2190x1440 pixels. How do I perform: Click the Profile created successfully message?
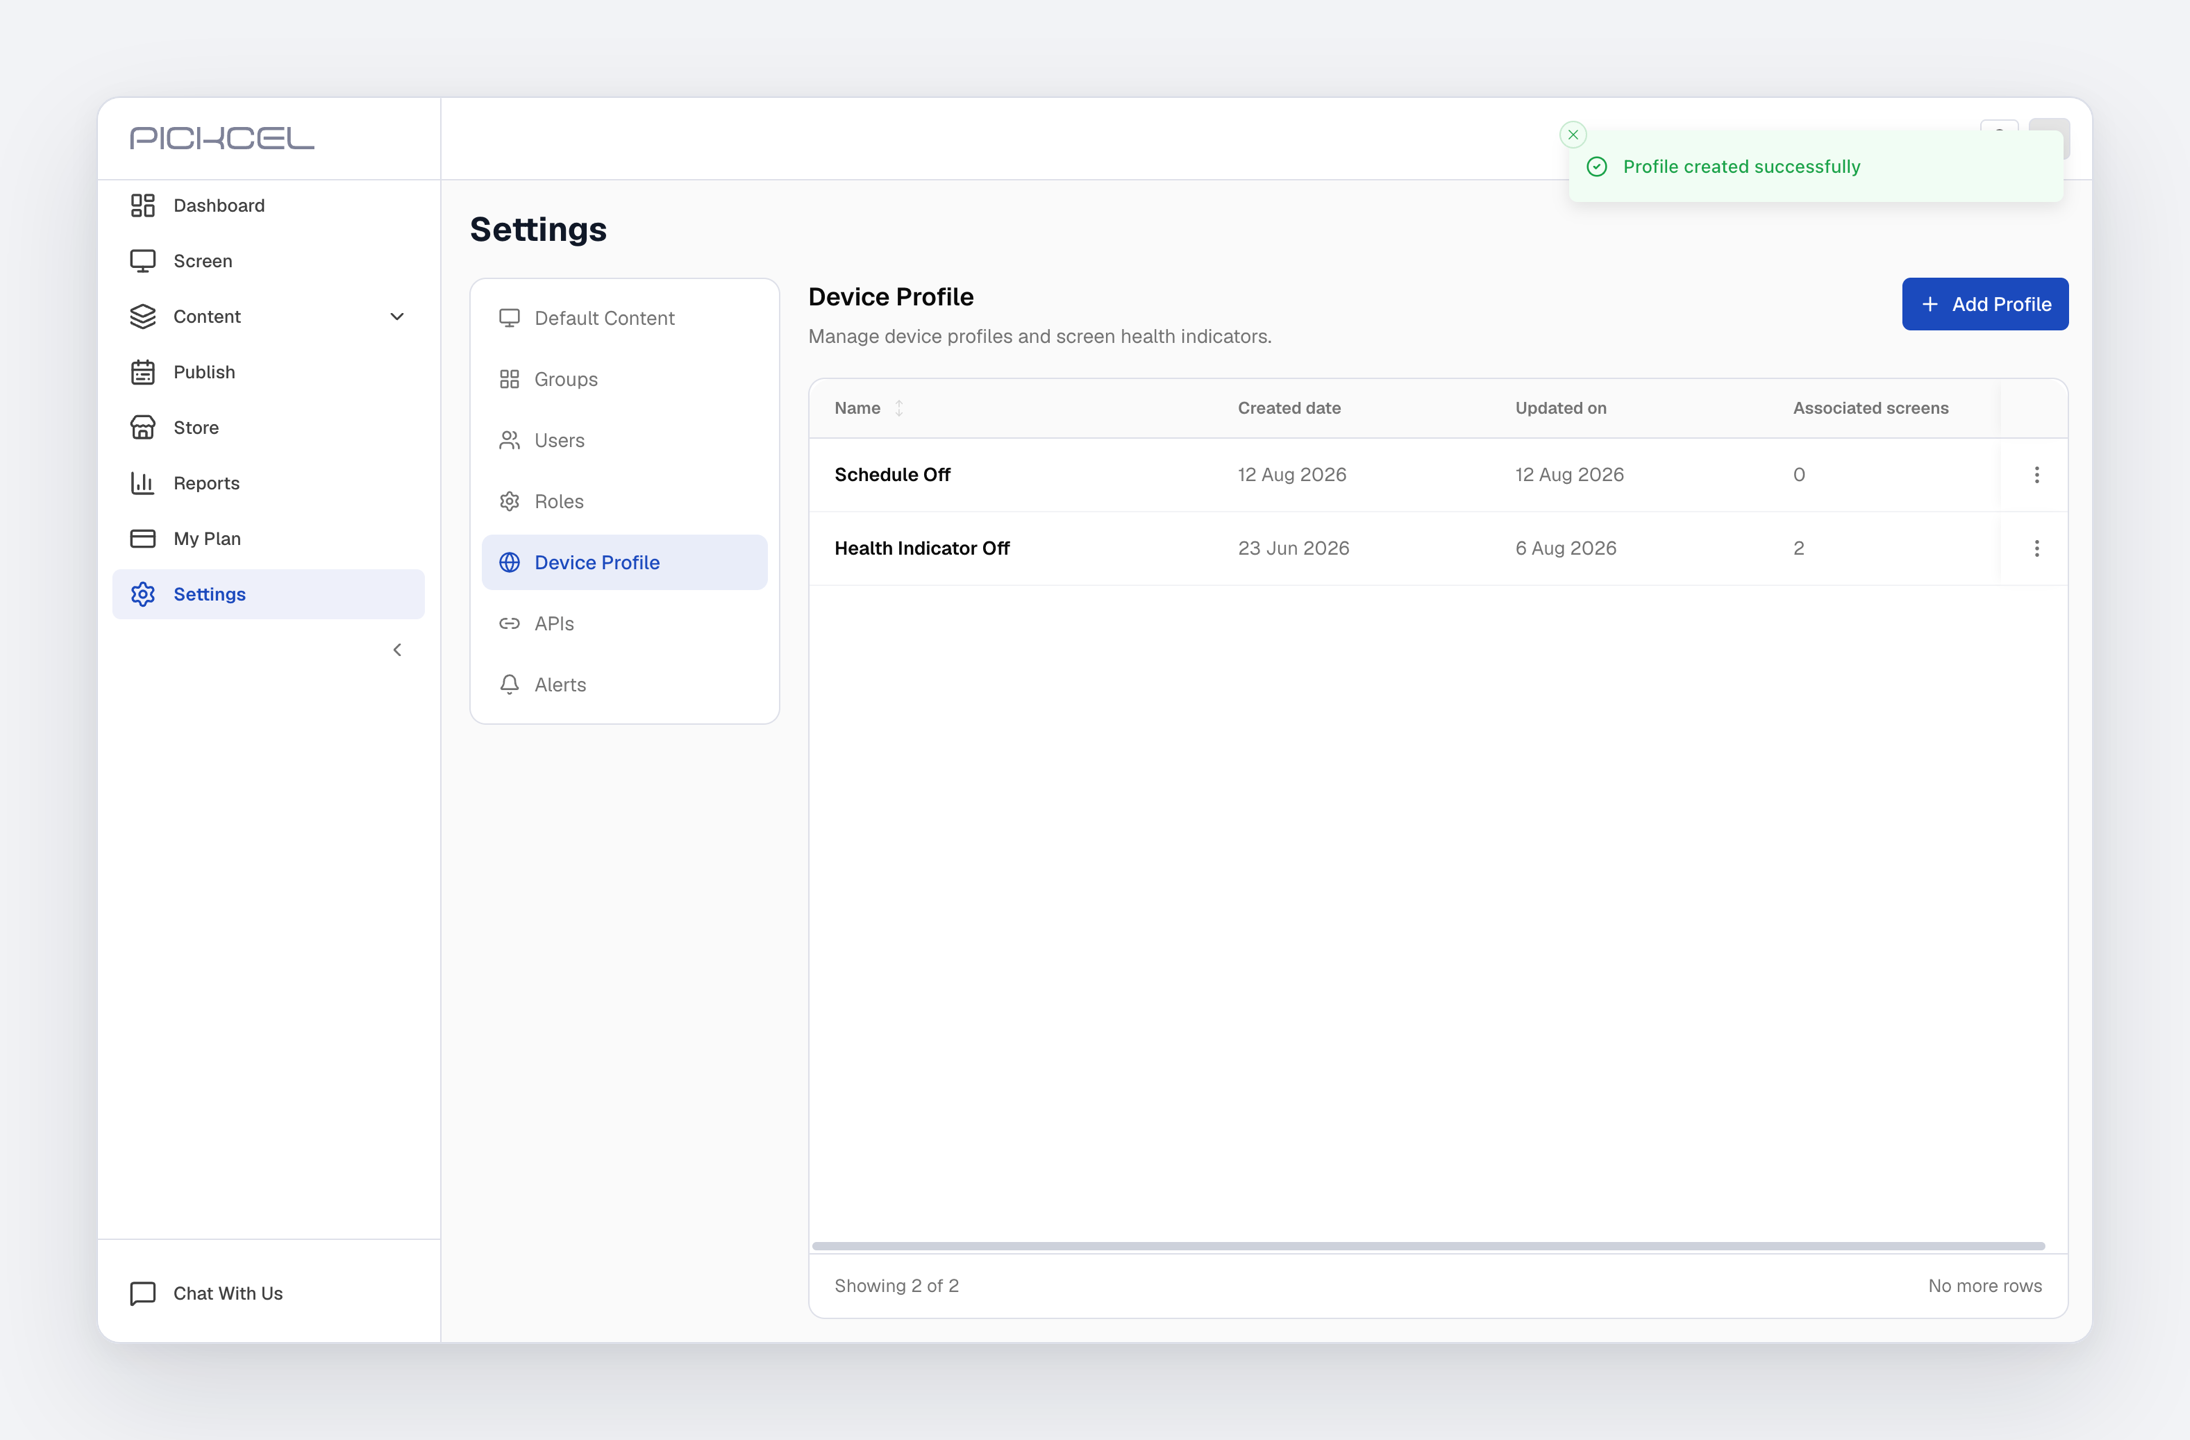pyautogui.click(x=1741, y=167)
